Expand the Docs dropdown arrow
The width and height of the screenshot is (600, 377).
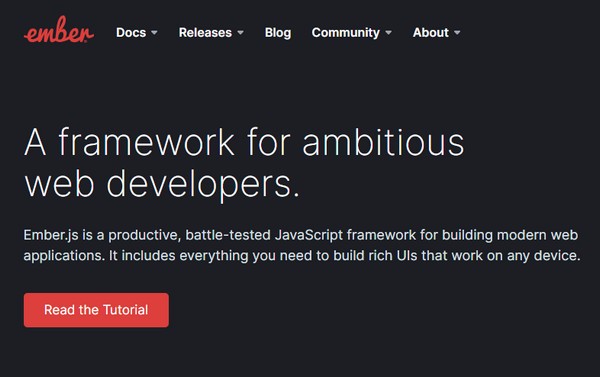pos(154,33)
